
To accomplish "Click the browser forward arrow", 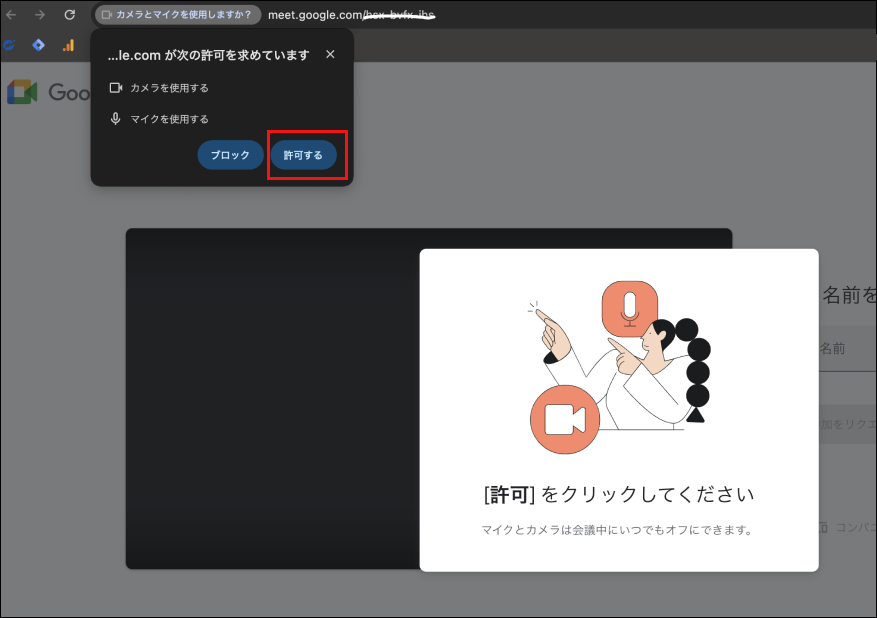I will (x=40, y=15).
